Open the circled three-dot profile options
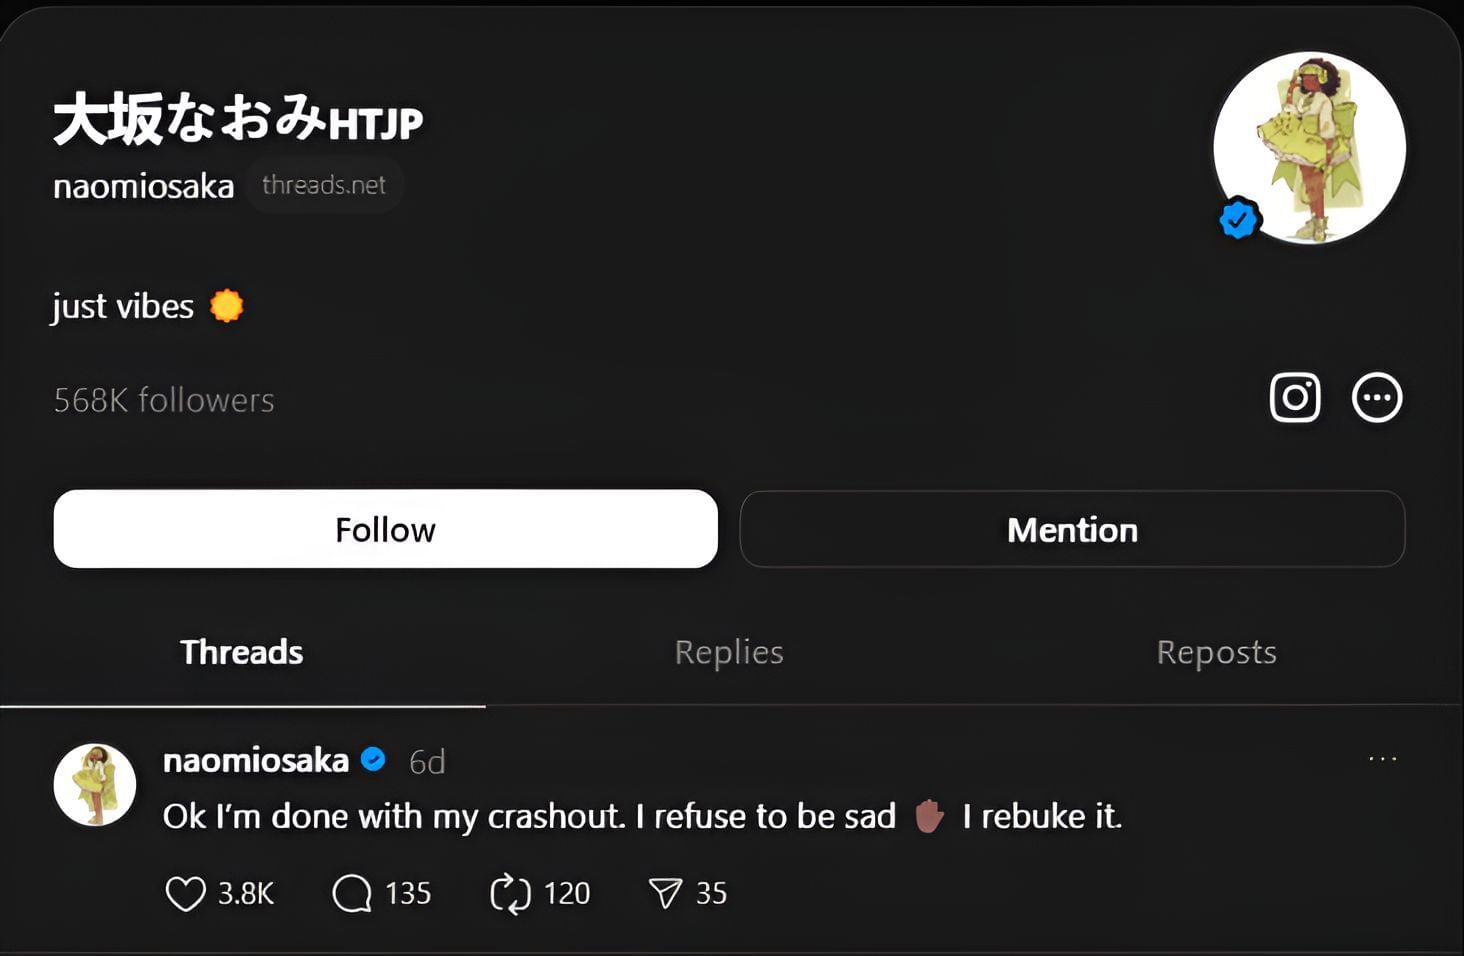1464x956 pixels. (1377, 398)
